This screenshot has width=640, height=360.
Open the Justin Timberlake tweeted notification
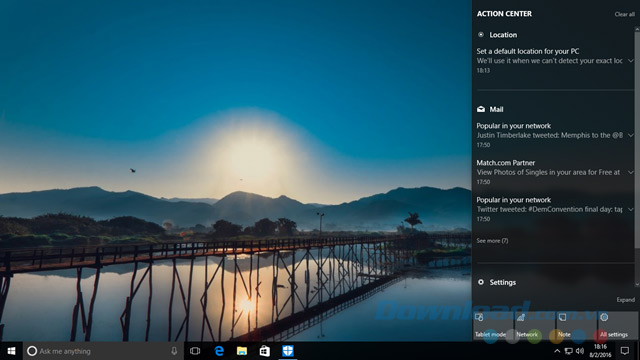point(549,135)
